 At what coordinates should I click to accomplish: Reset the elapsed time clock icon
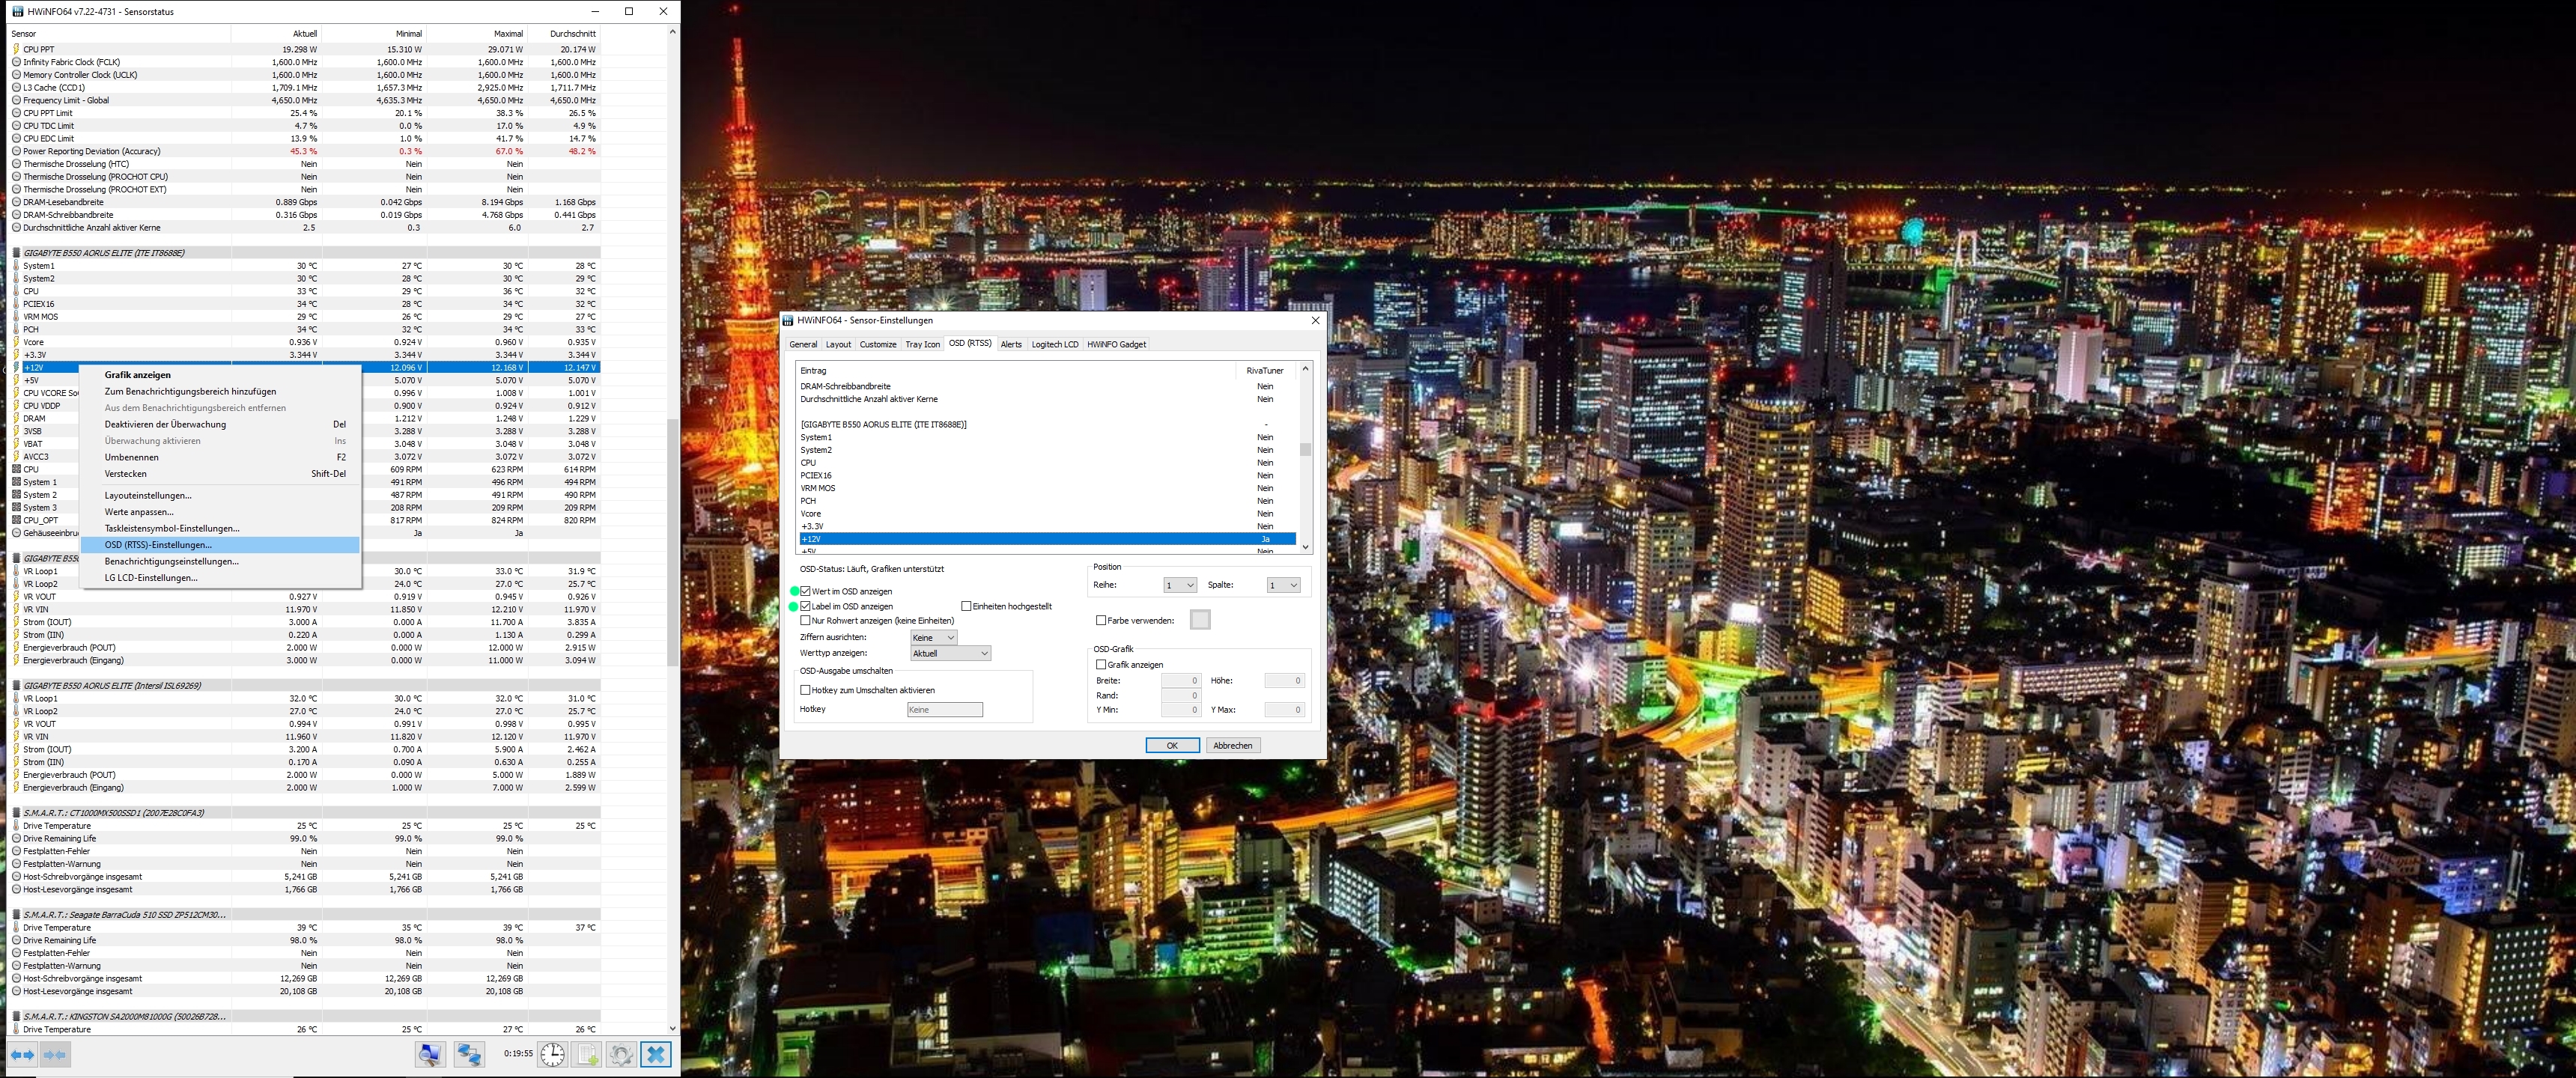pos(552,1054)
